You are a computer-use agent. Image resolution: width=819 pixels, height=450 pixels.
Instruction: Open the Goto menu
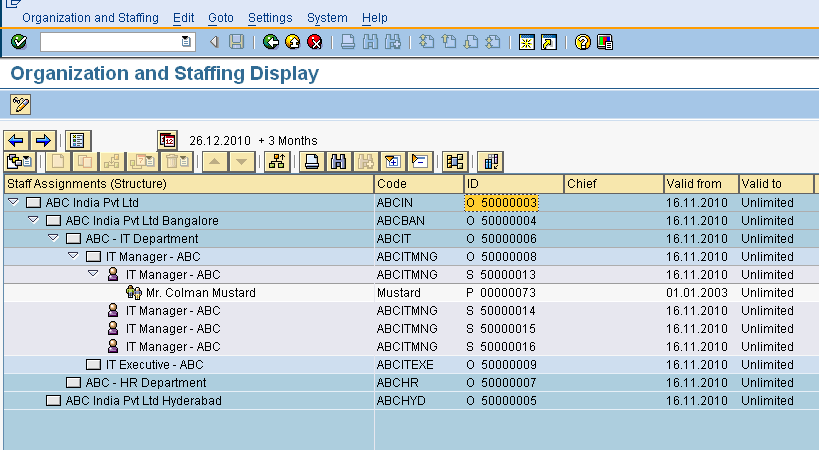pyautogui.click(x=220, y=18)
